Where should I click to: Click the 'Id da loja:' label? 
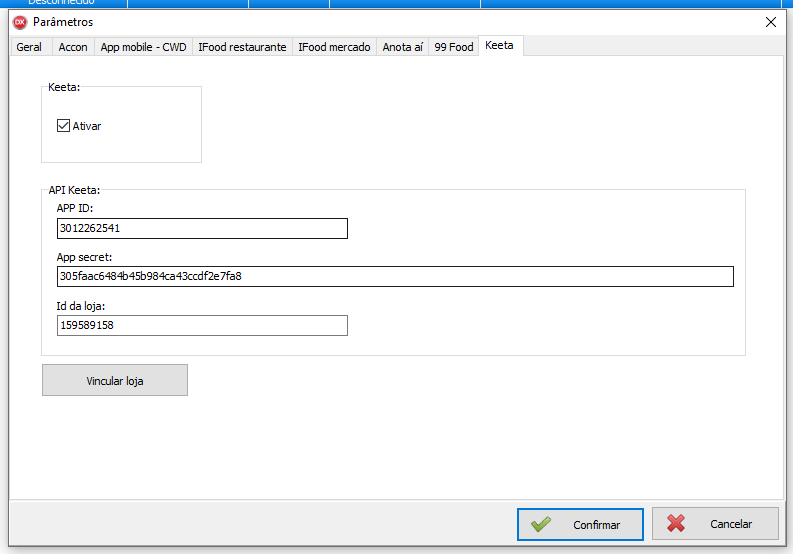[81, 306]
